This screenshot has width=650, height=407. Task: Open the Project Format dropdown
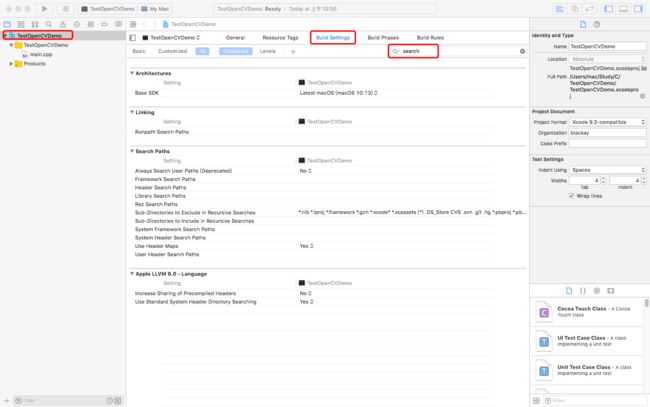click(x=608, y=122)
